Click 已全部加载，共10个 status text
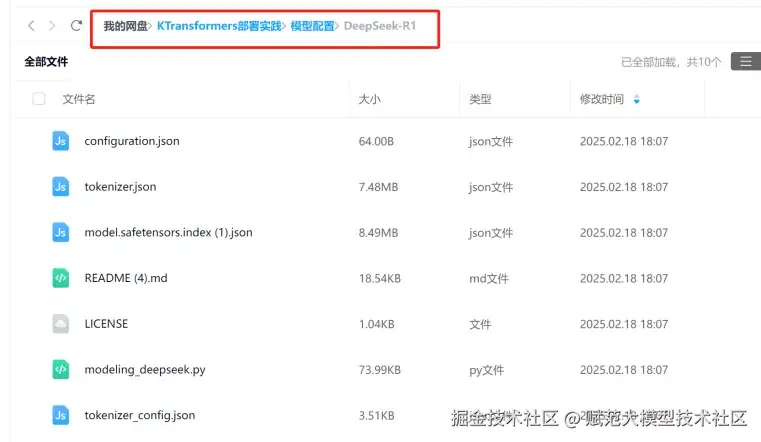 [x=671, y=62]
